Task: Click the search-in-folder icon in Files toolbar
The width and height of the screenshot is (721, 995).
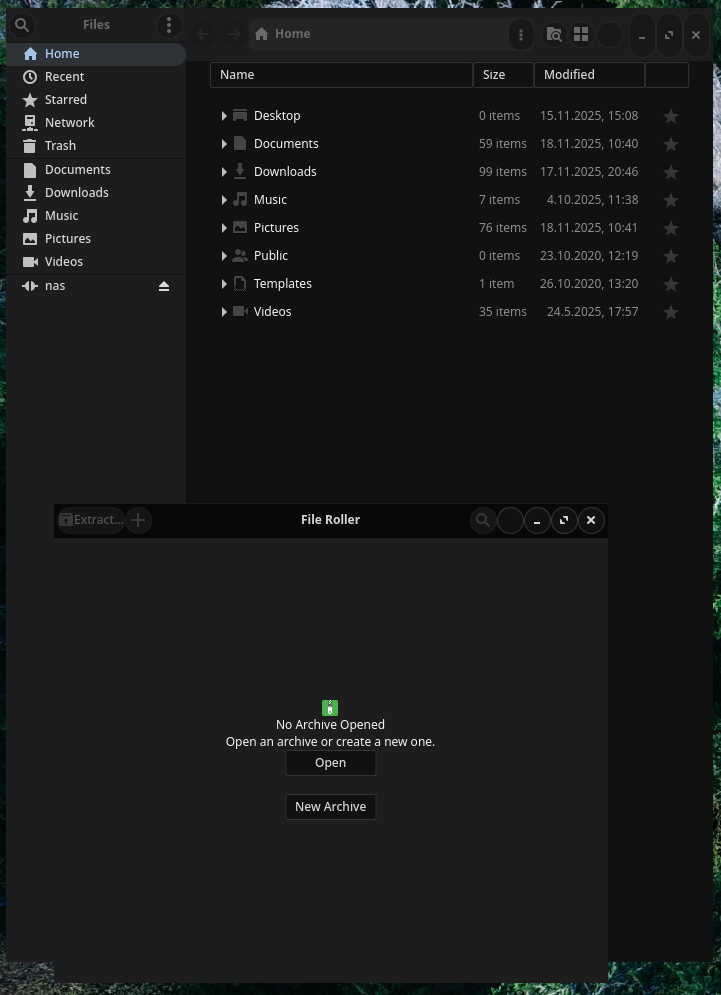Action: [x=554, y=35]
